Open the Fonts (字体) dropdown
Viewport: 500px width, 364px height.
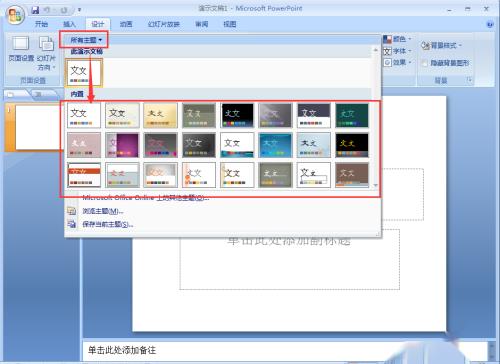(397, 51)
